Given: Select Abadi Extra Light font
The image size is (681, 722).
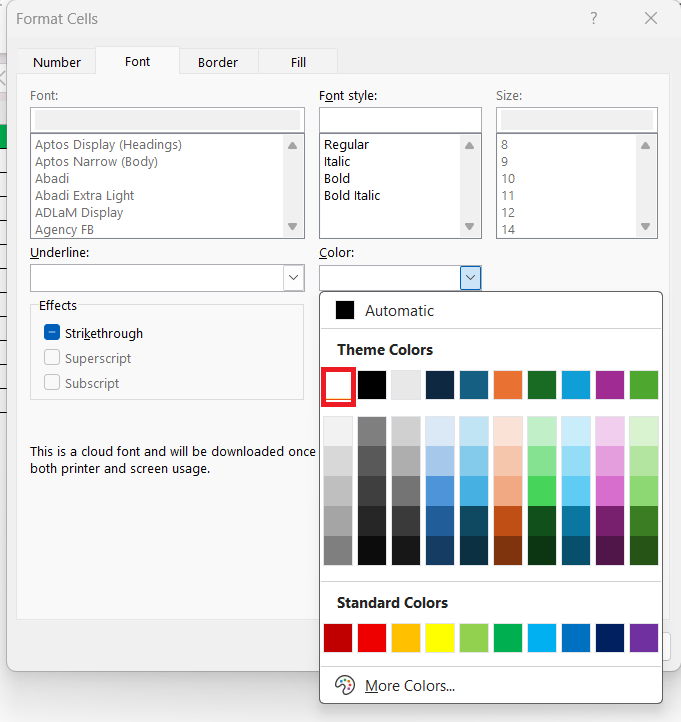Looking at the screenshot, I should tap(85, 196).
